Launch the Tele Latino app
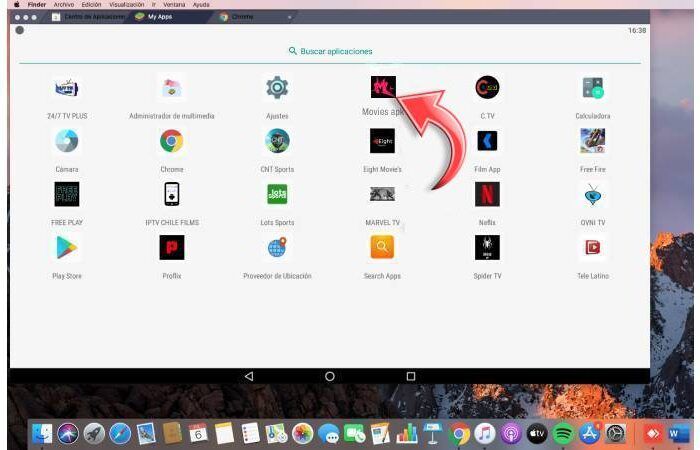Image resolution: width=700 pixels, height=450 pixels. point(593,247)
